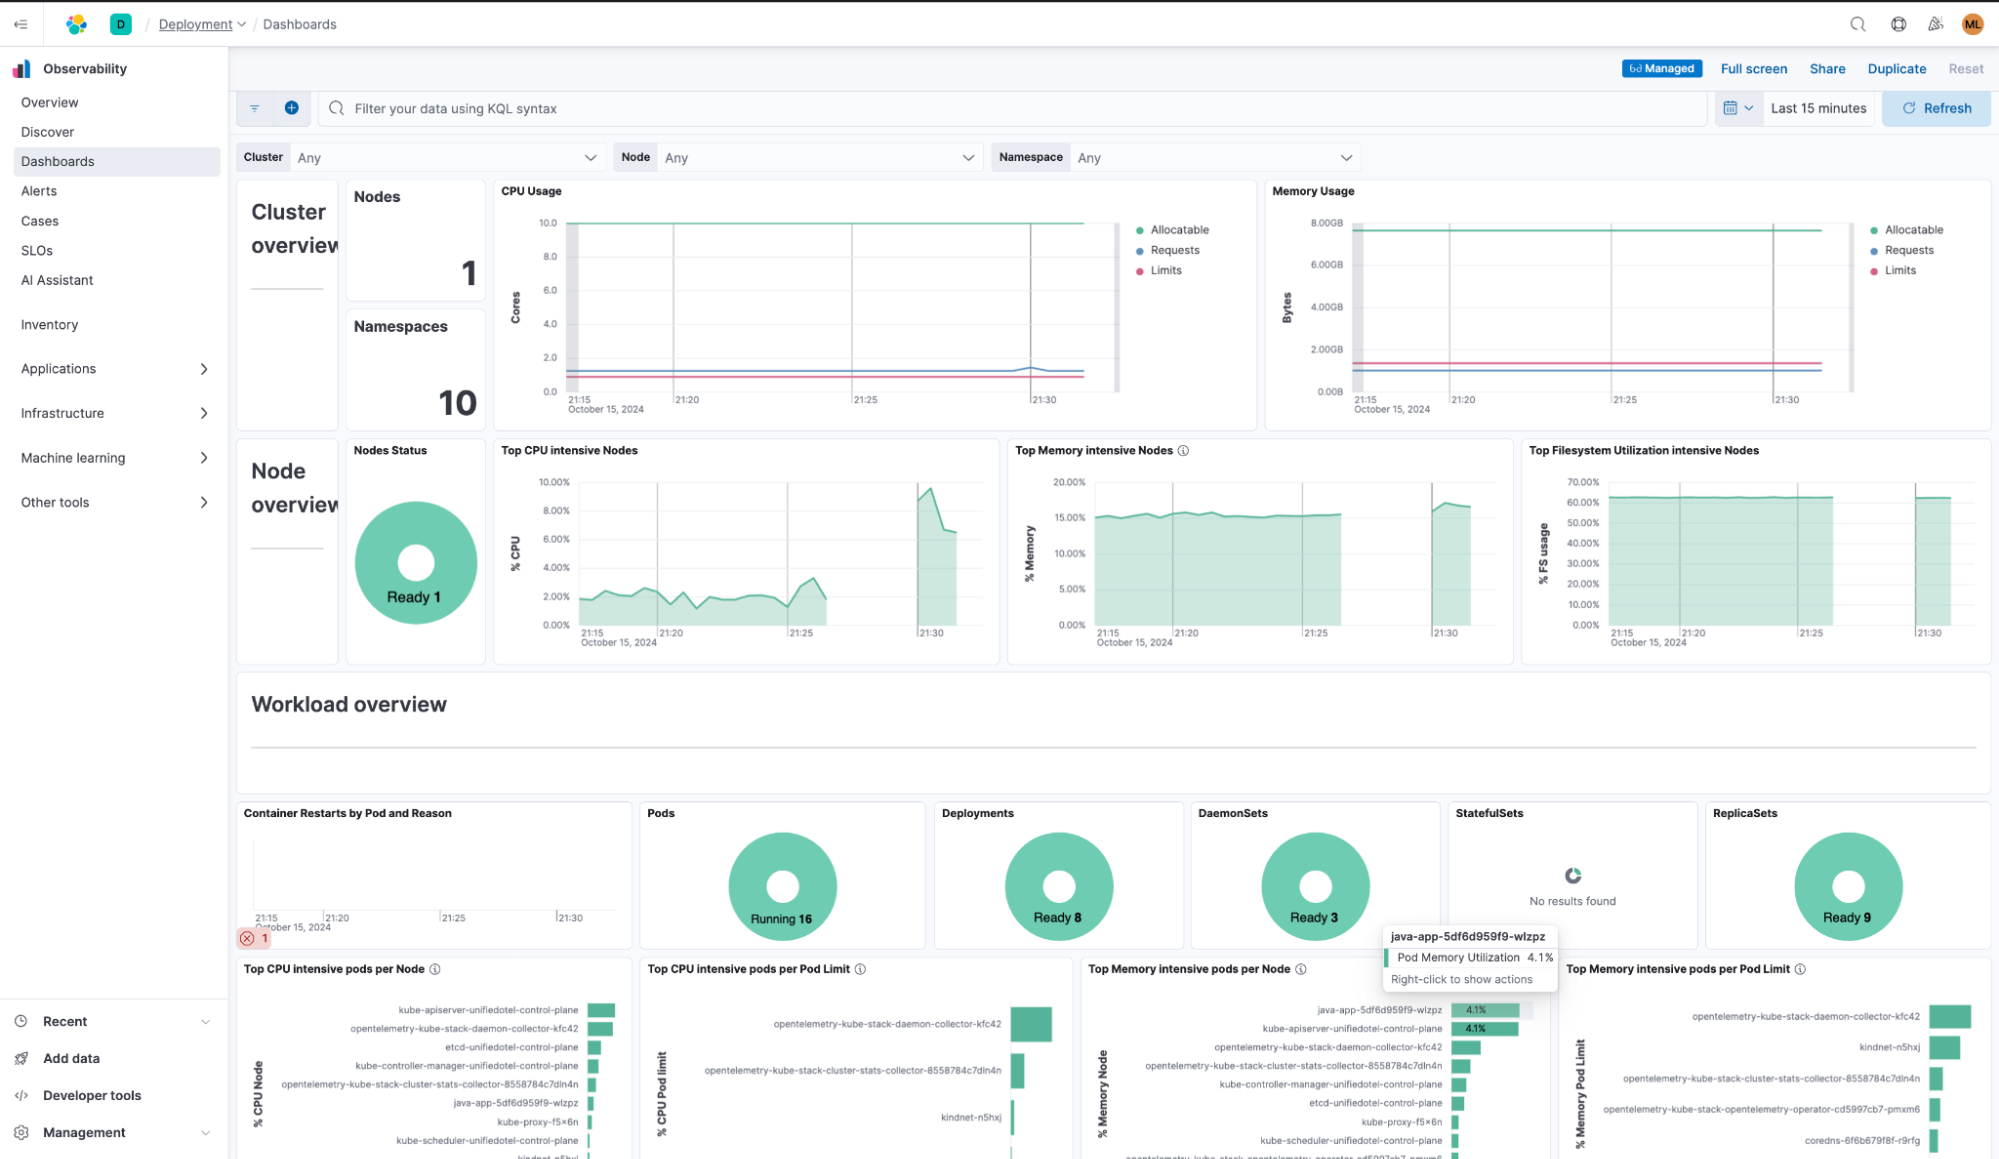Collapse the side navigation menu icon

[x=21, y=24]
